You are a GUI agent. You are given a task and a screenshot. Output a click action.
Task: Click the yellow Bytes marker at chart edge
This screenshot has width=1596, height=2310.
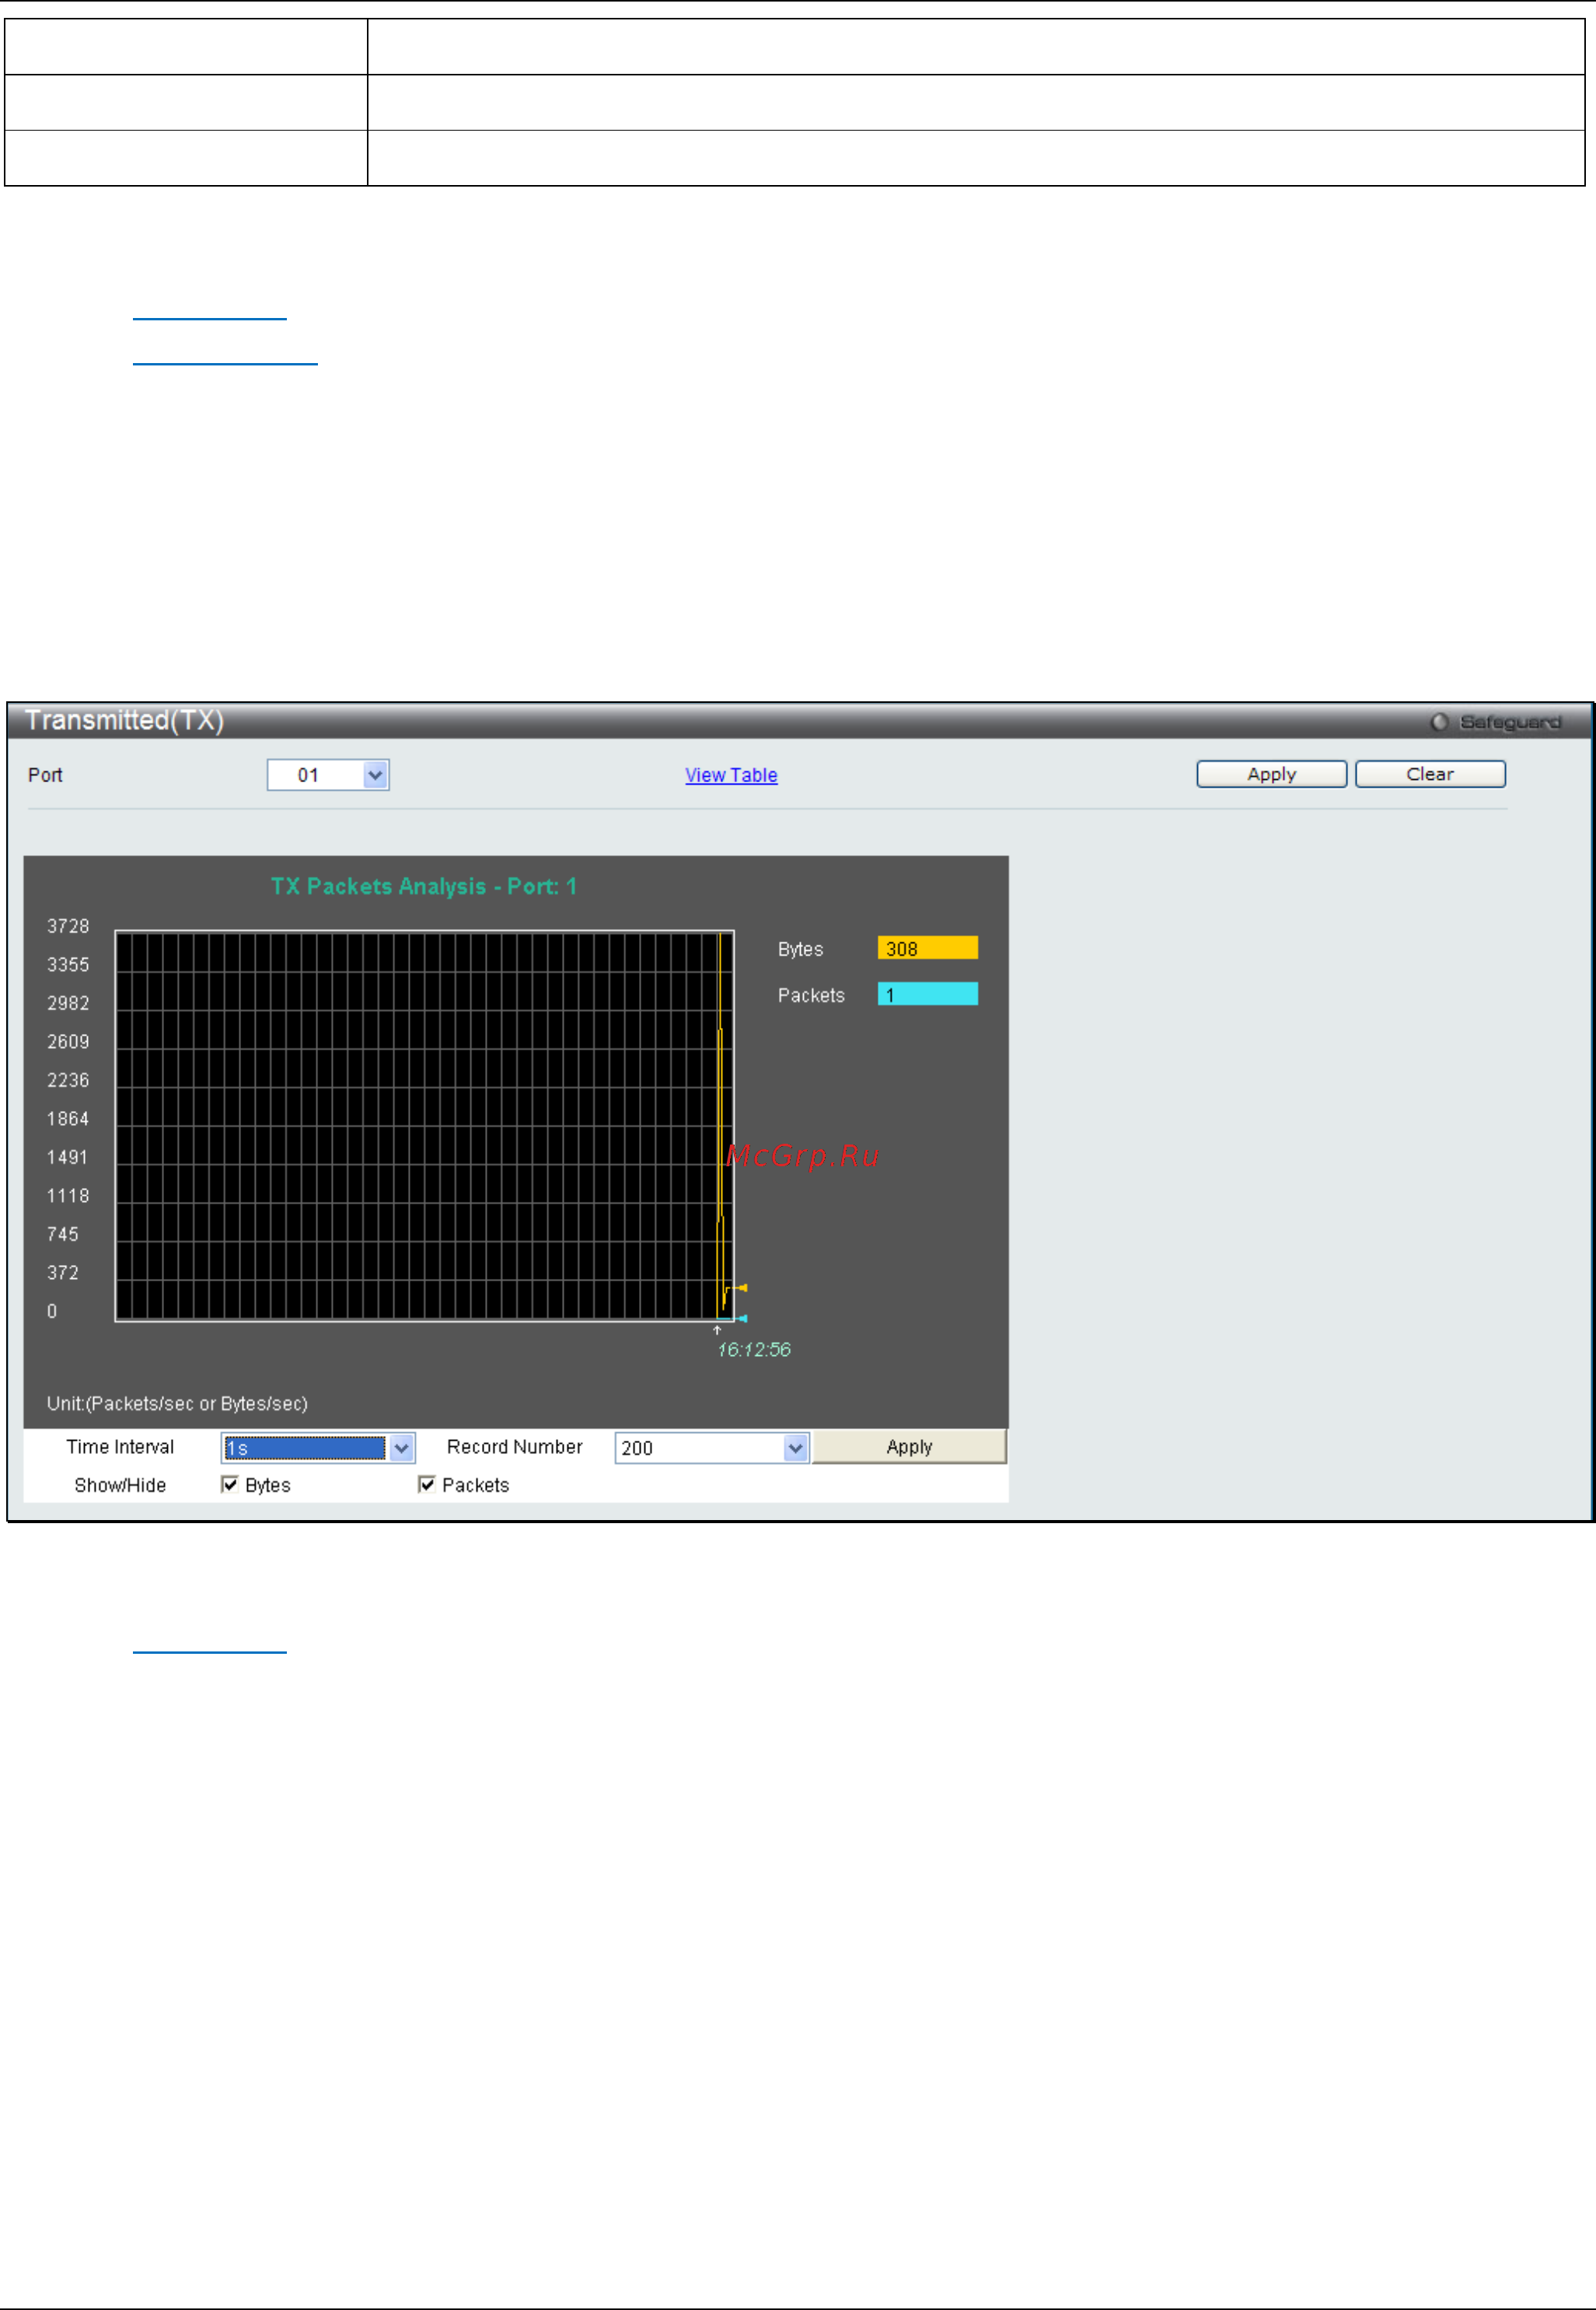pyautogui.click(x=741, y=1288)
